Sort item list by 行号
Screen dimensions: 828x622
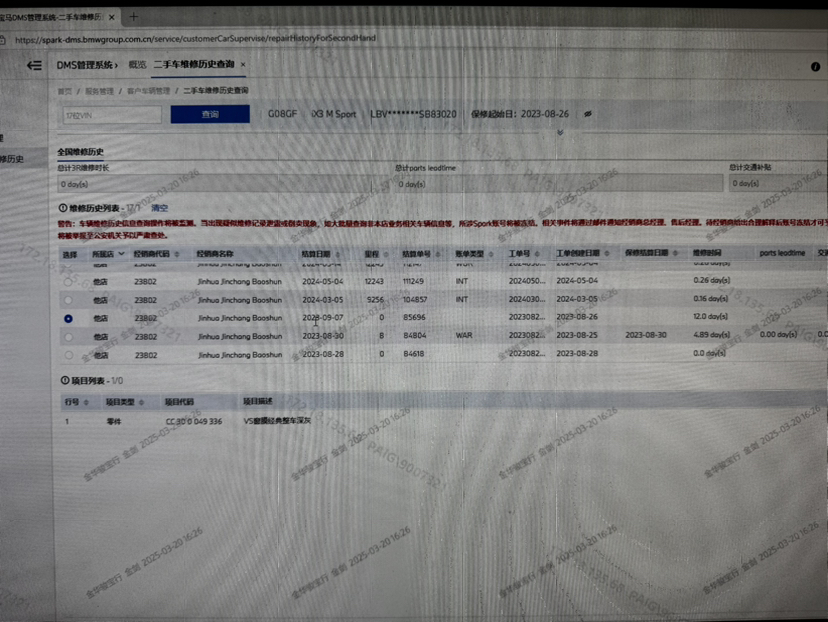tap(86, 402)
